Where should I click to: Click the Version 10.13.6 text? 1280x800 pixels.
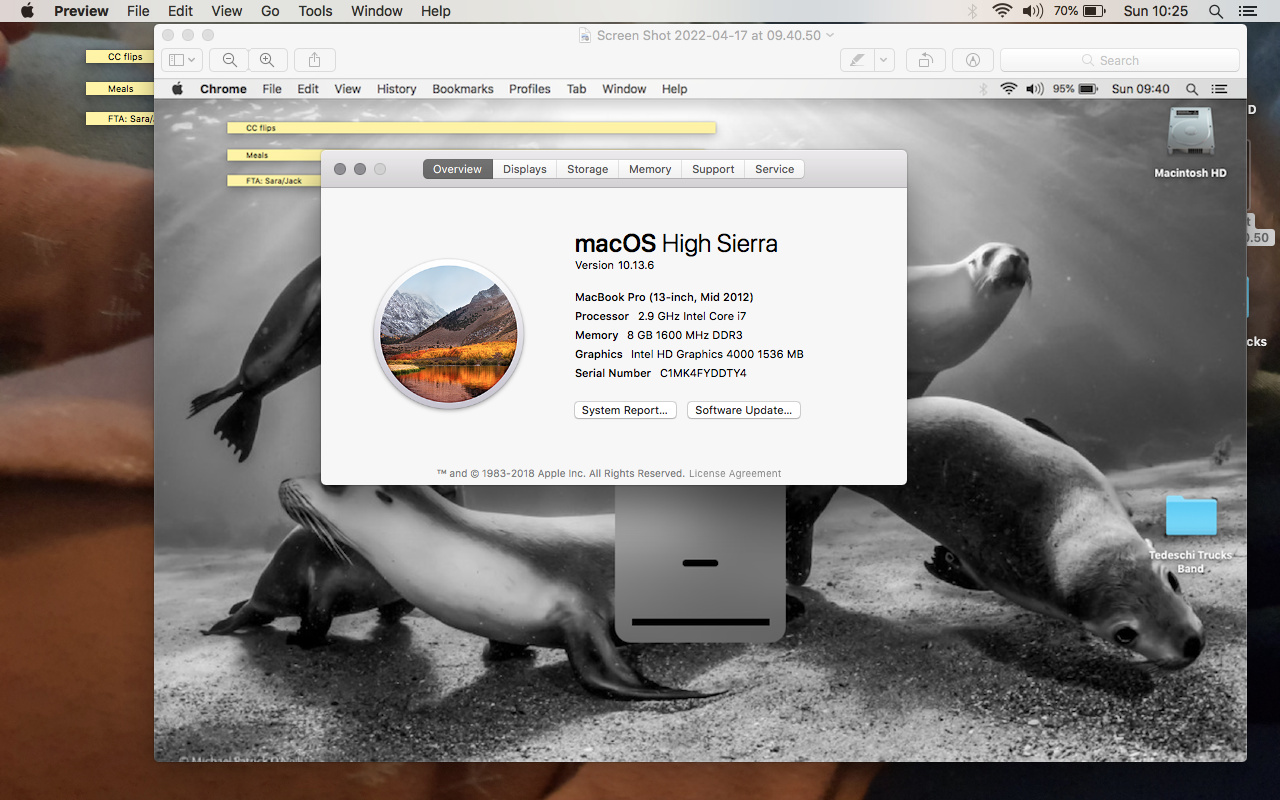[x=614, y=266]
